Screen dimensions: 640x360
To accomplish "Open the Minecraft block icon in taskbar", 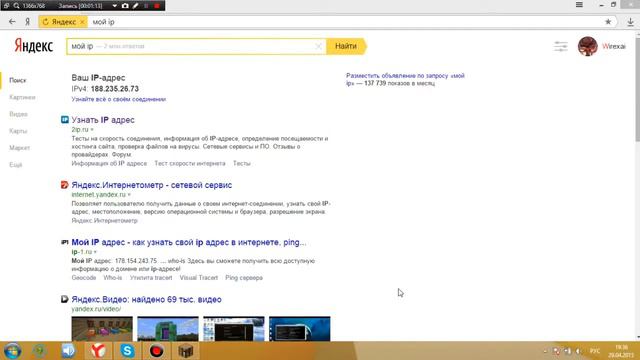I will 185,351.
